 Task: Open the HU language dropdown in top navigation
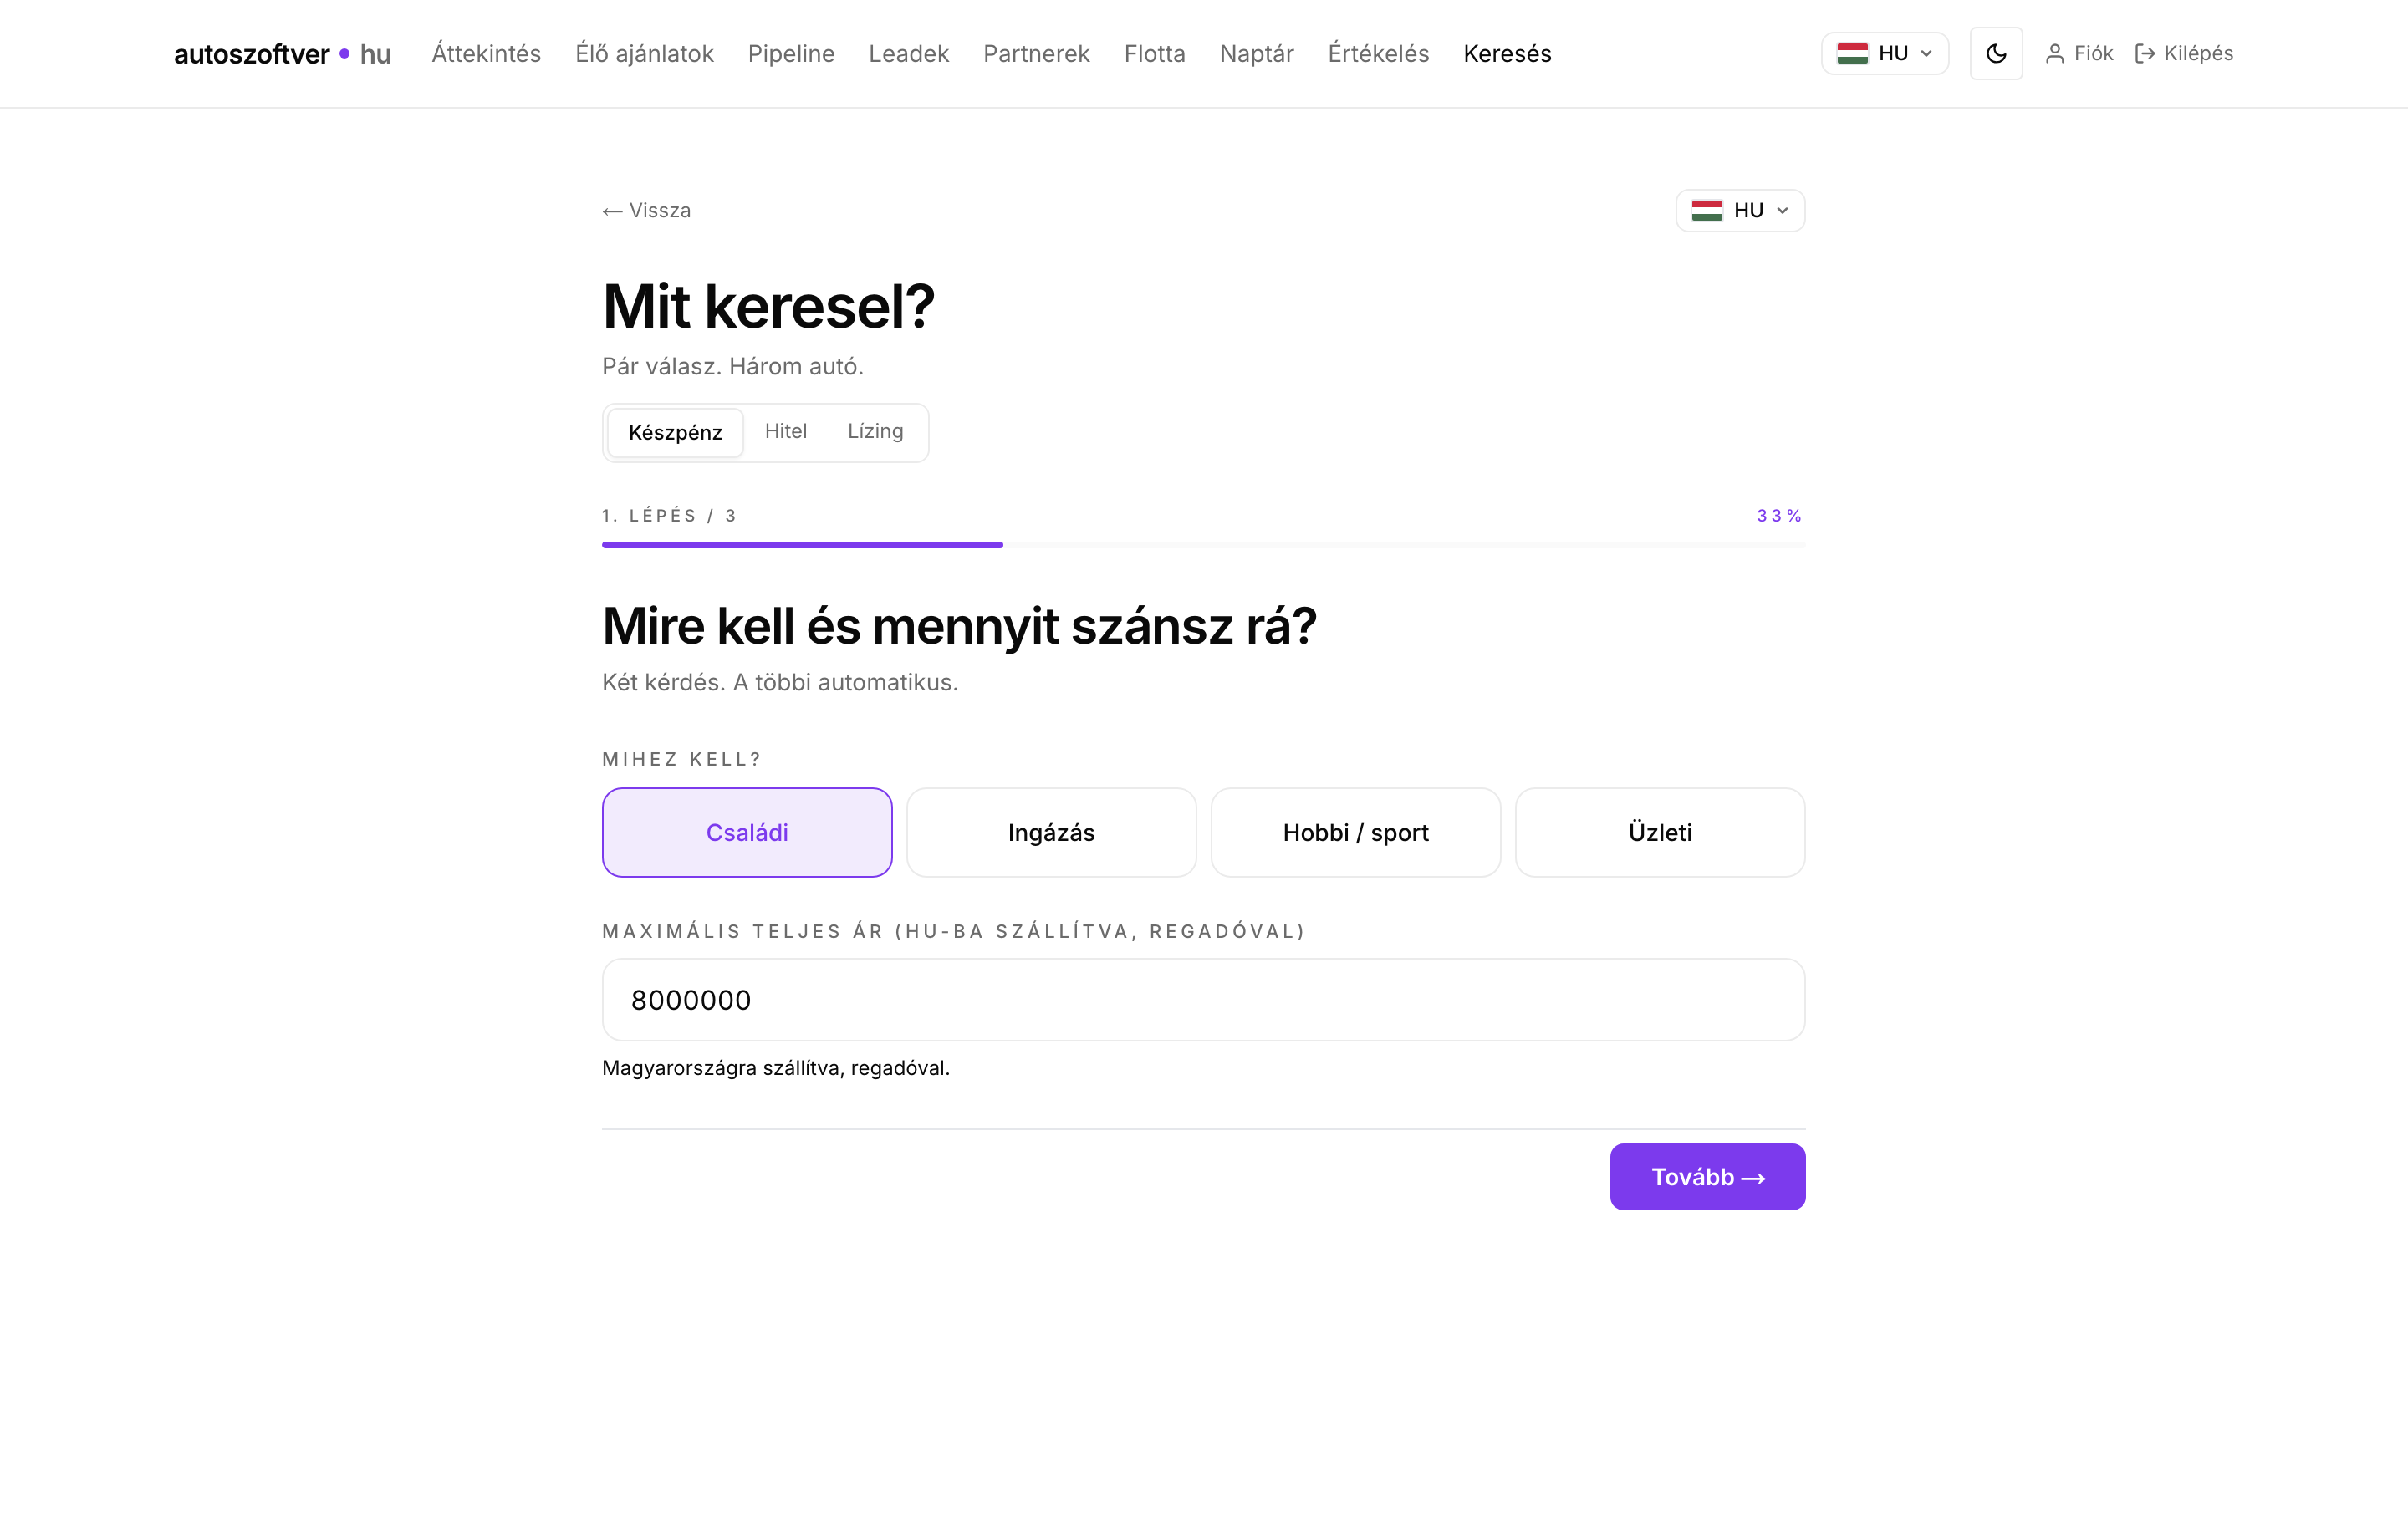(x=1884, y=53)
